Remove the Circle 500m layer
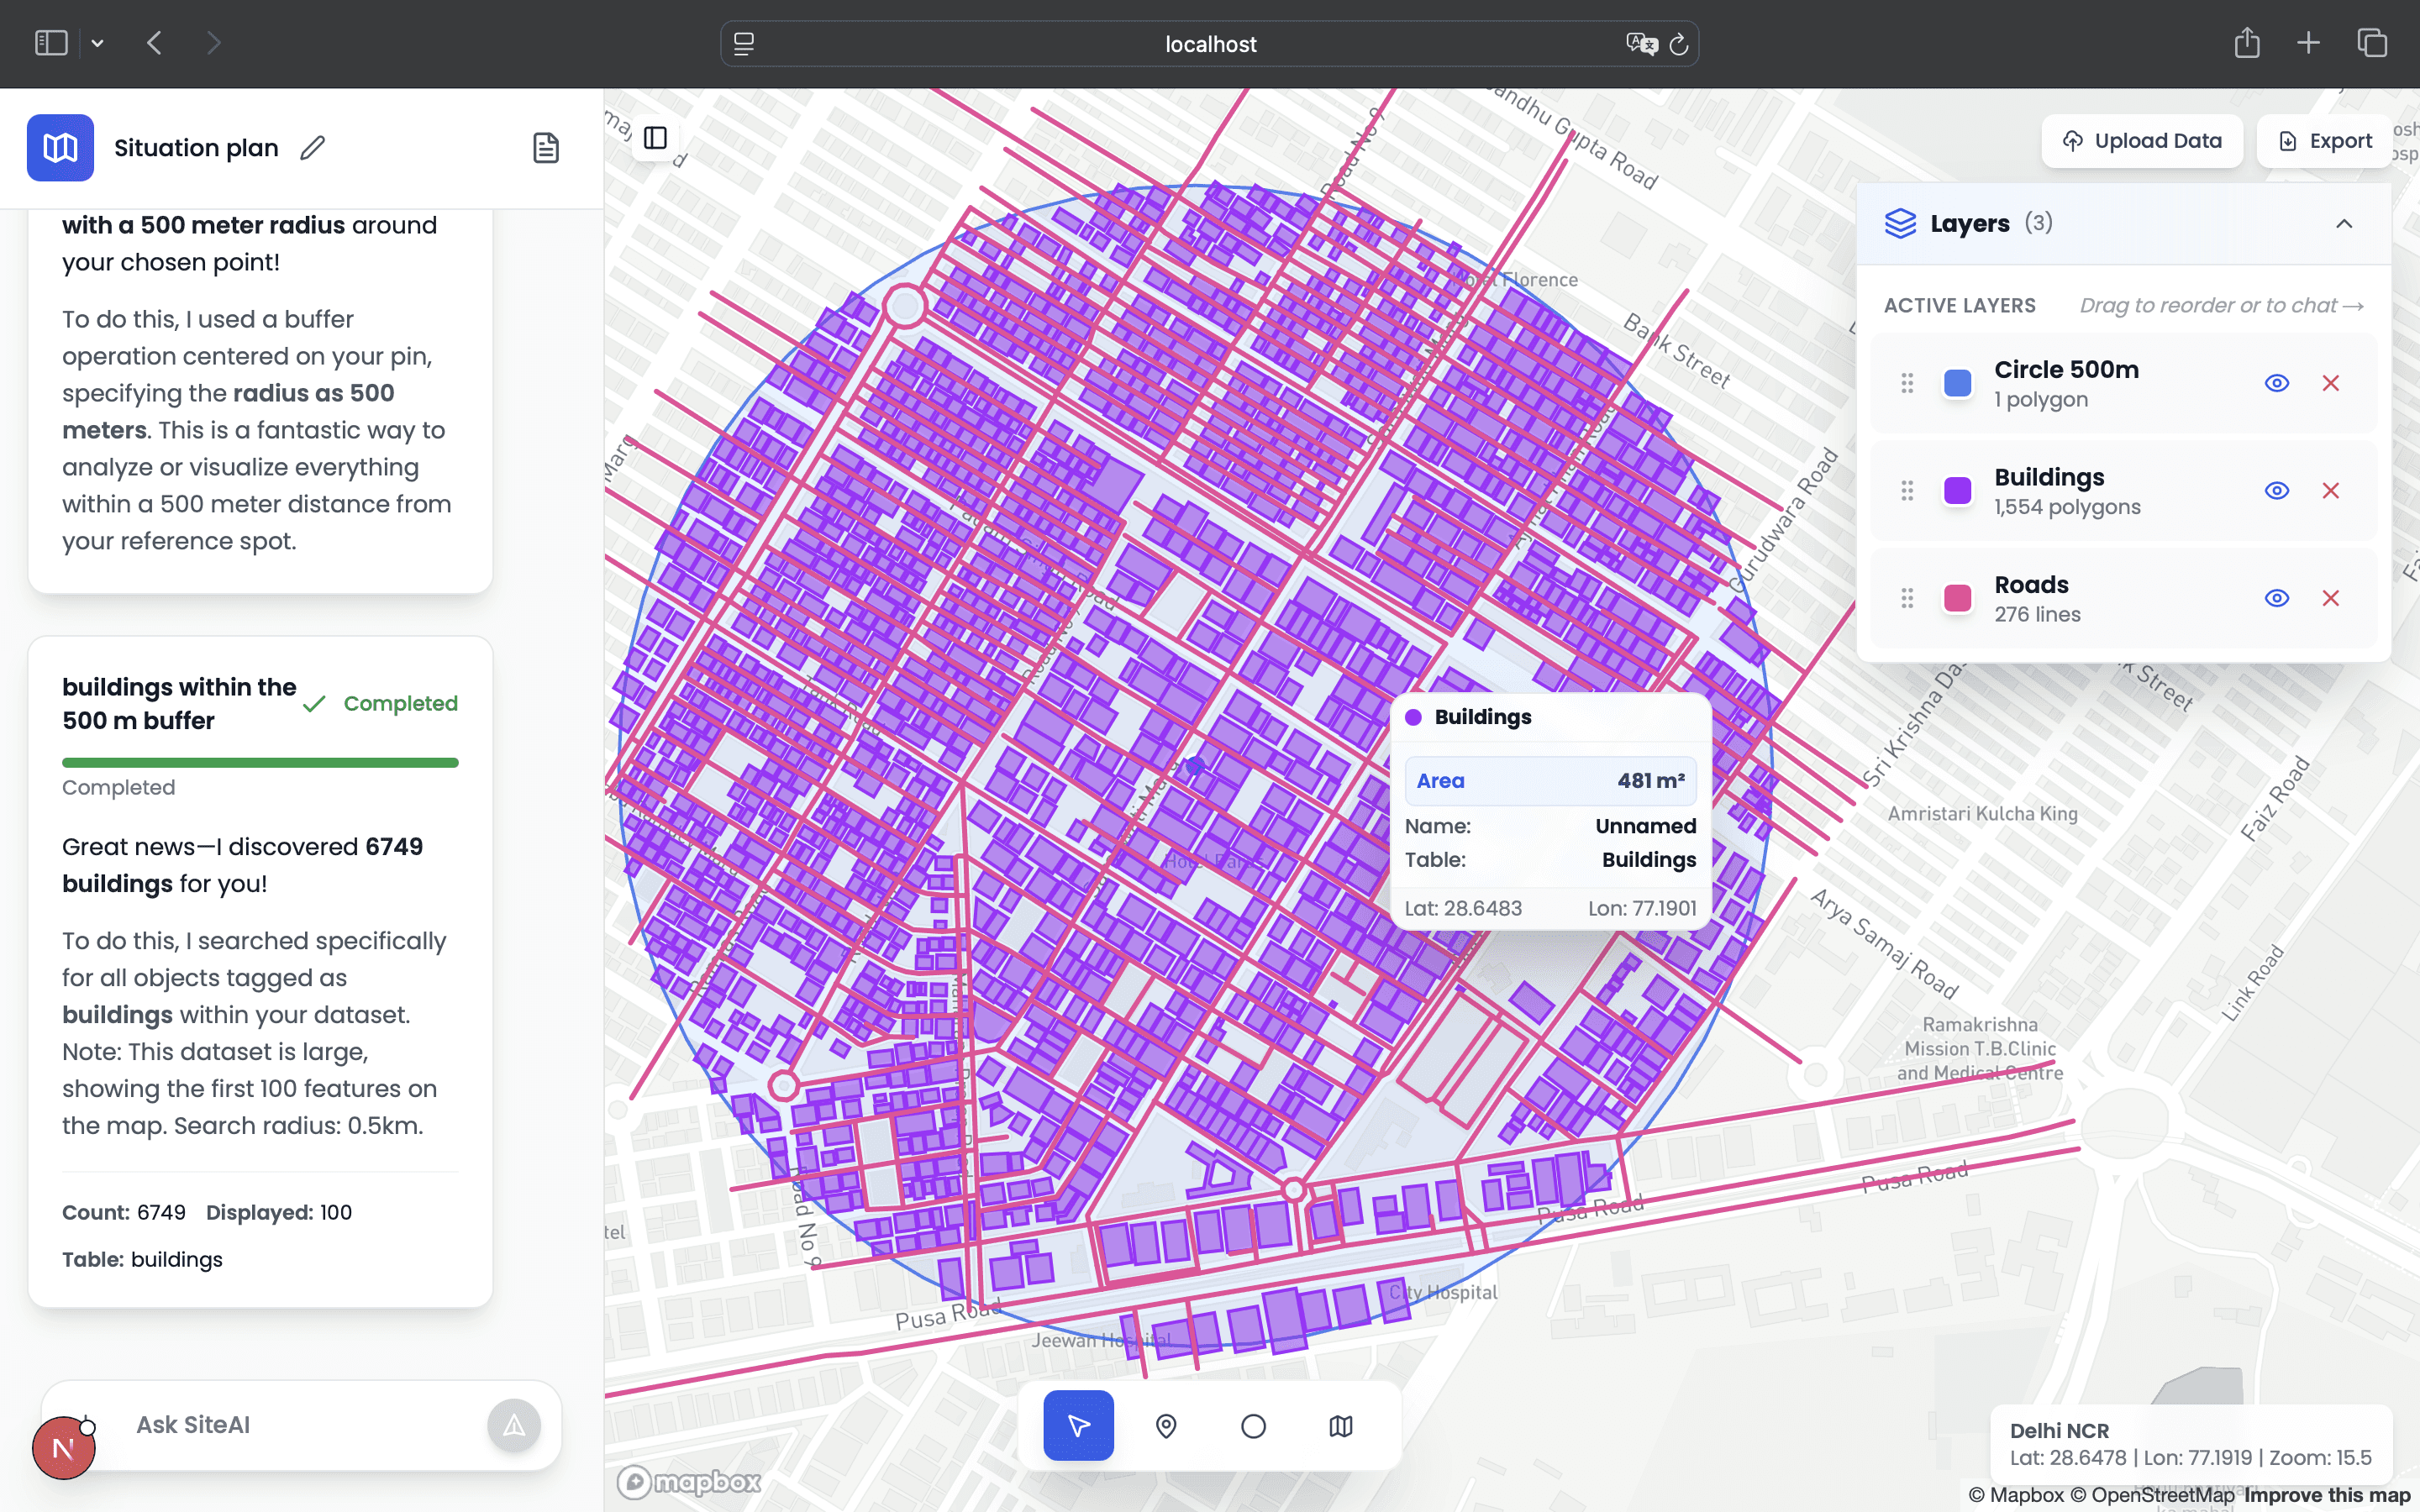The height and width of the screenshot is (1512, 2420). tap(2331, 383)
